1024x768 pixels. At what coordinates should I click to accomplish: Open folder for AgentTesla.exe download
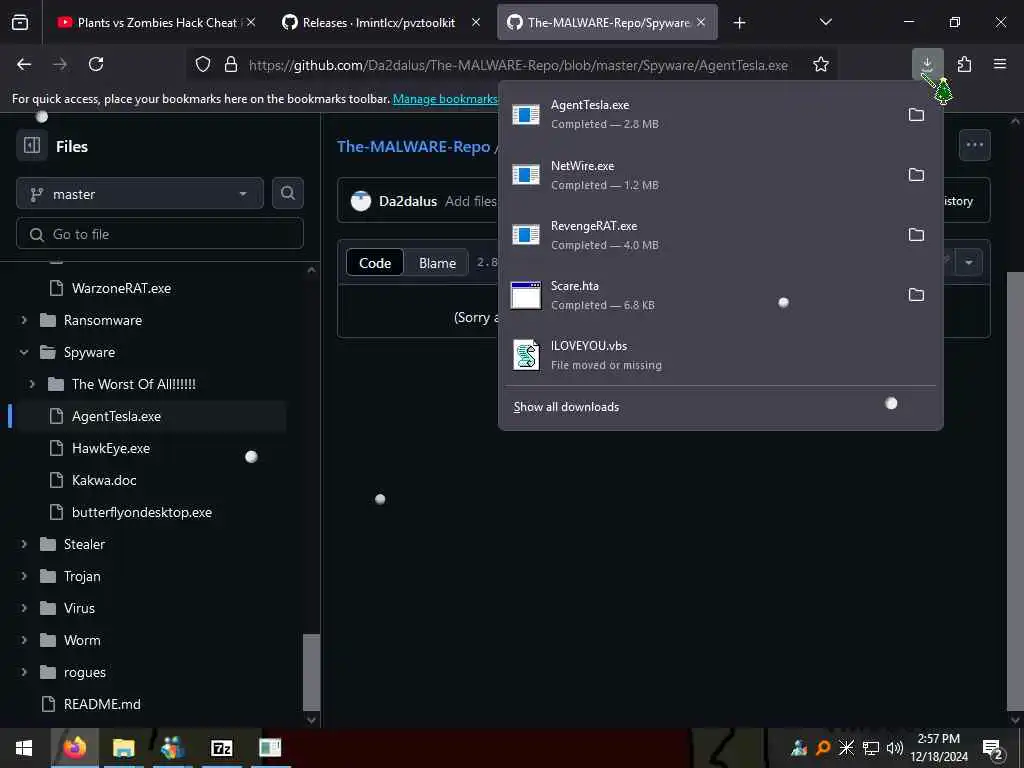coord(916,115)
